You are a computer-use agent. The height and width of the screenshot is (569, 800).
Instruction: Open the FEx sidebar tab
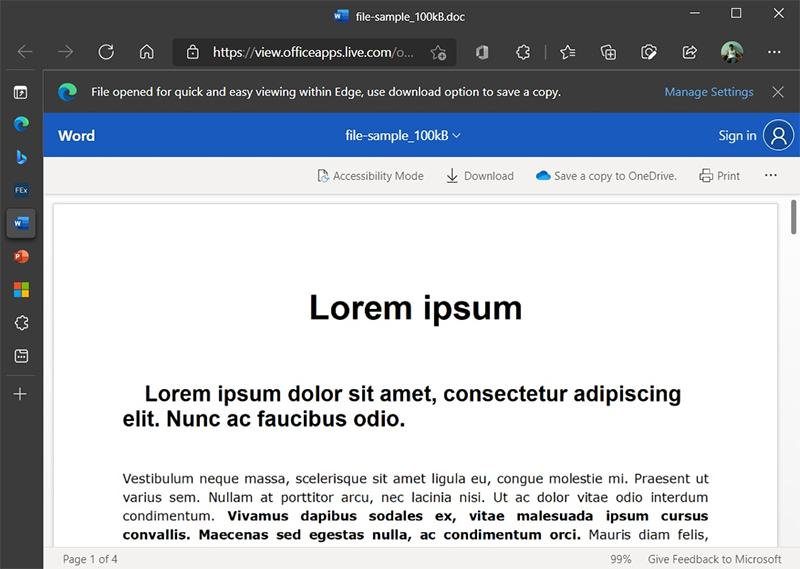[x=21, y=190]
